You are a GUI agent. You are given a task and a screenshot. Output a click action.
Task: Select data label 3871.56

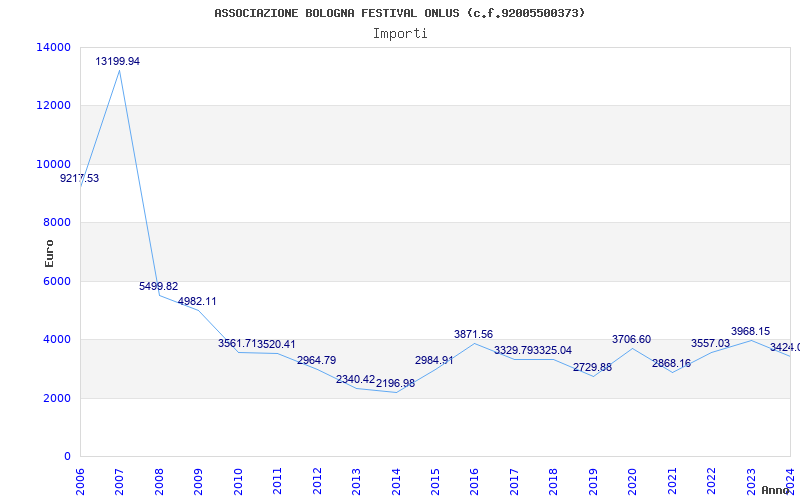pos(473,335)
